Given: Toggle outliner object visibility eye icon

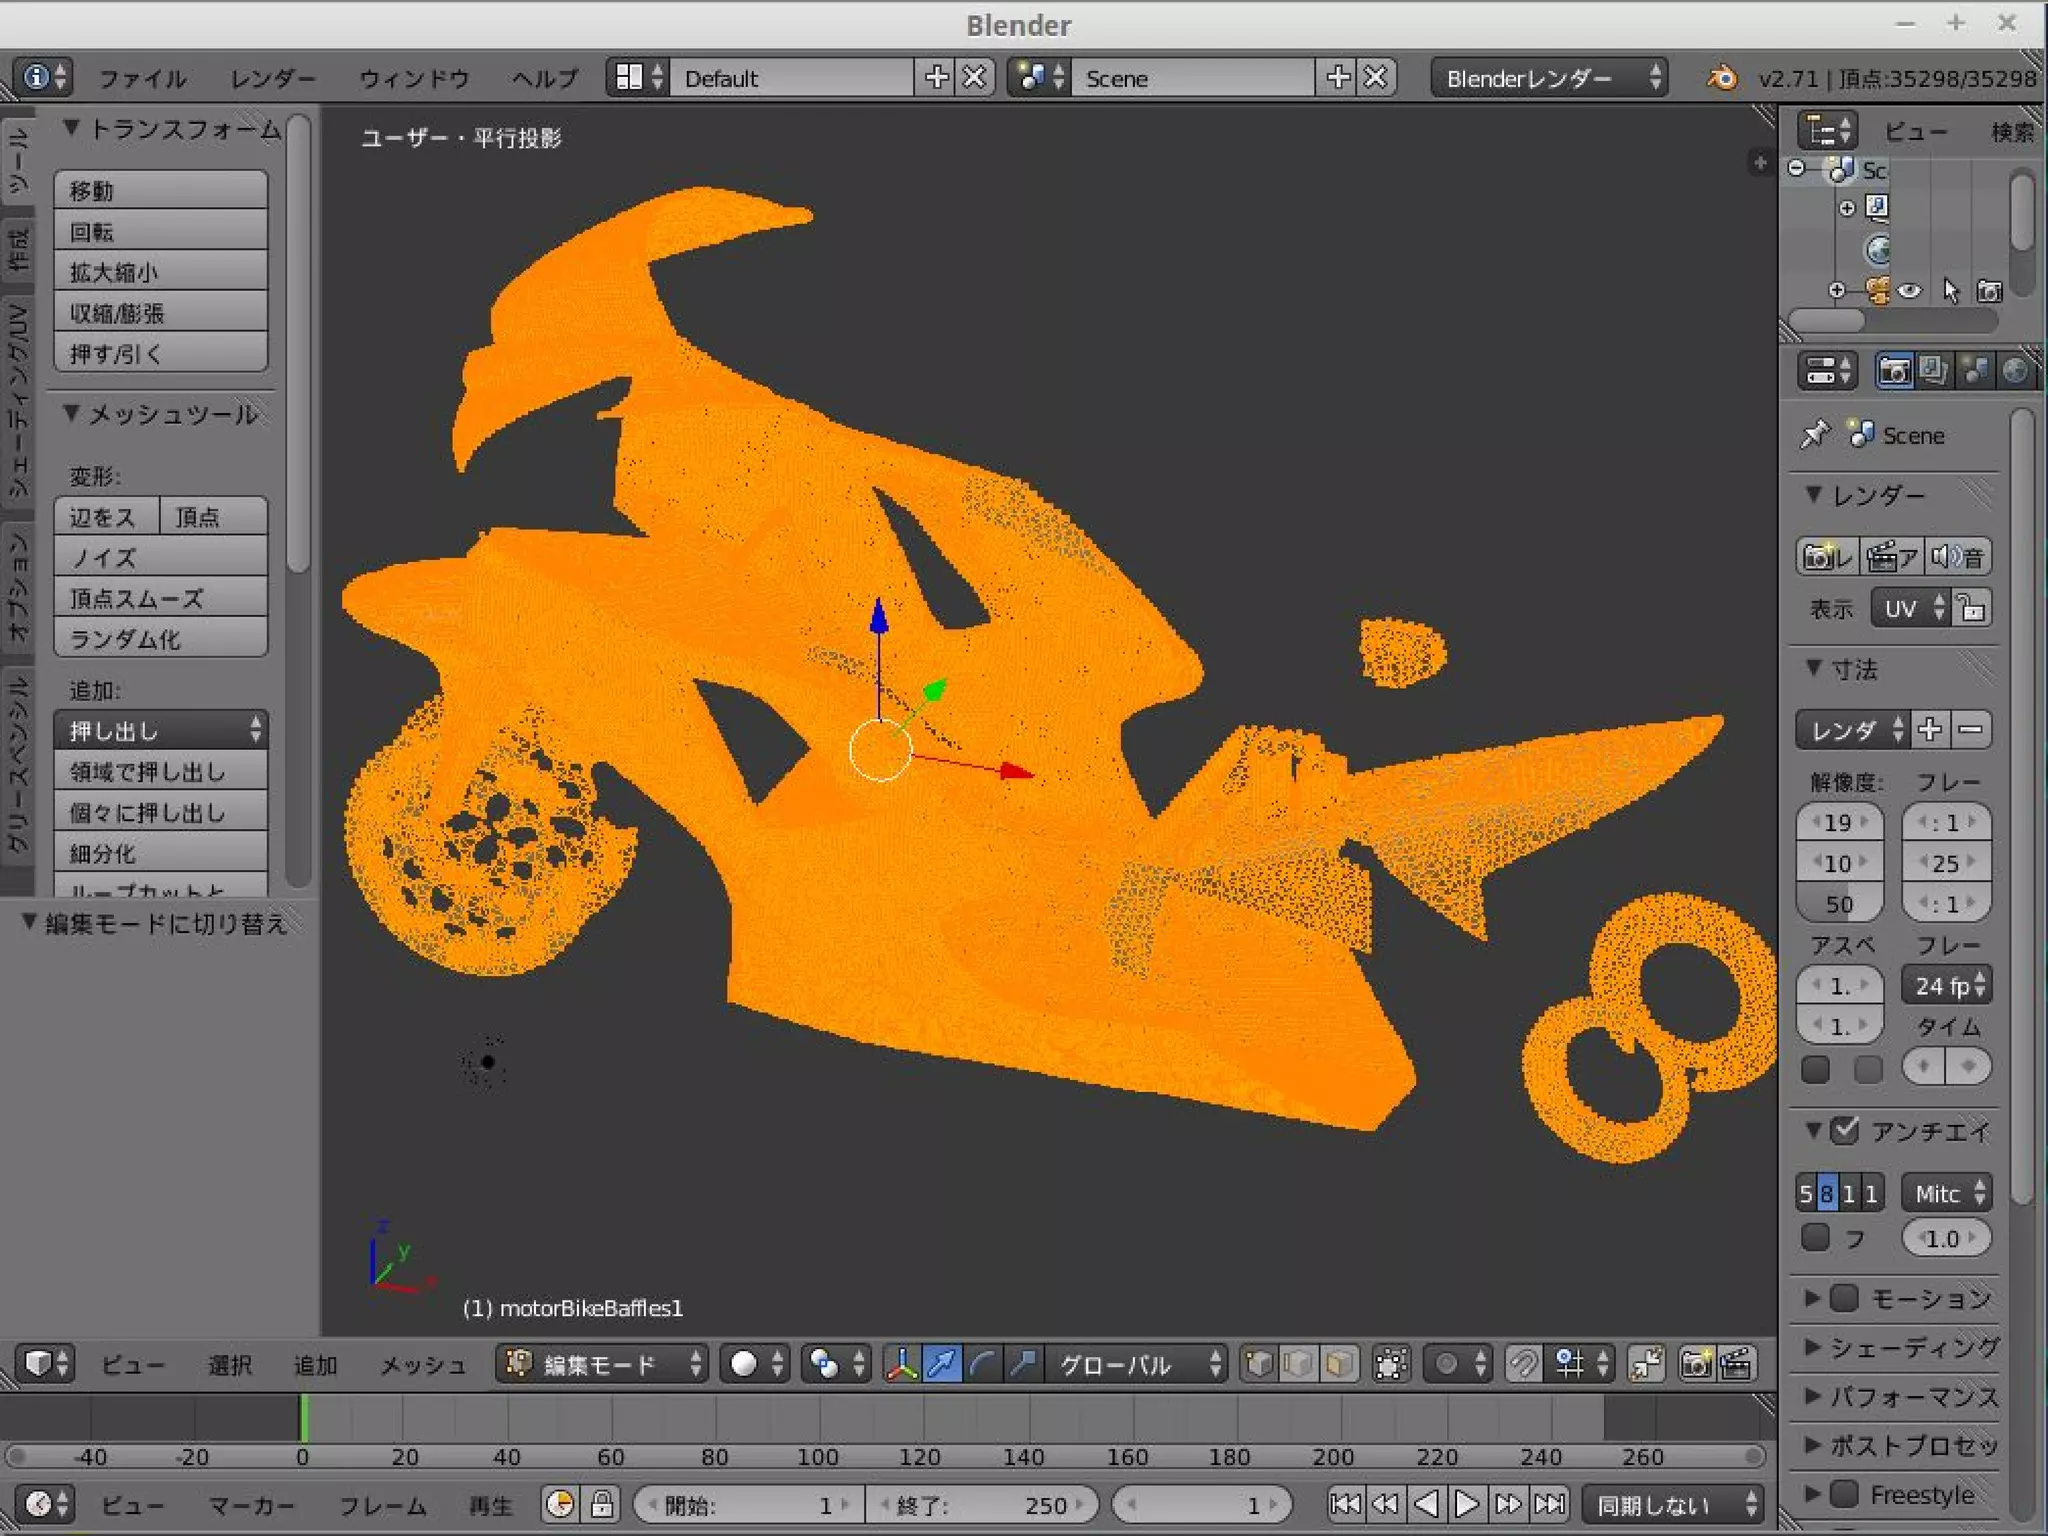Looking at the screenshot, I should pyautogui.click(x=1910, y=291).
